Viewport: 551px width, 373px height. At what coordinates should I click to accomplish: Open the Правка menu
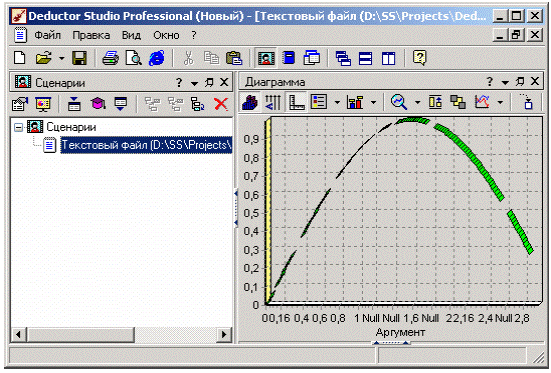[91, 35]
